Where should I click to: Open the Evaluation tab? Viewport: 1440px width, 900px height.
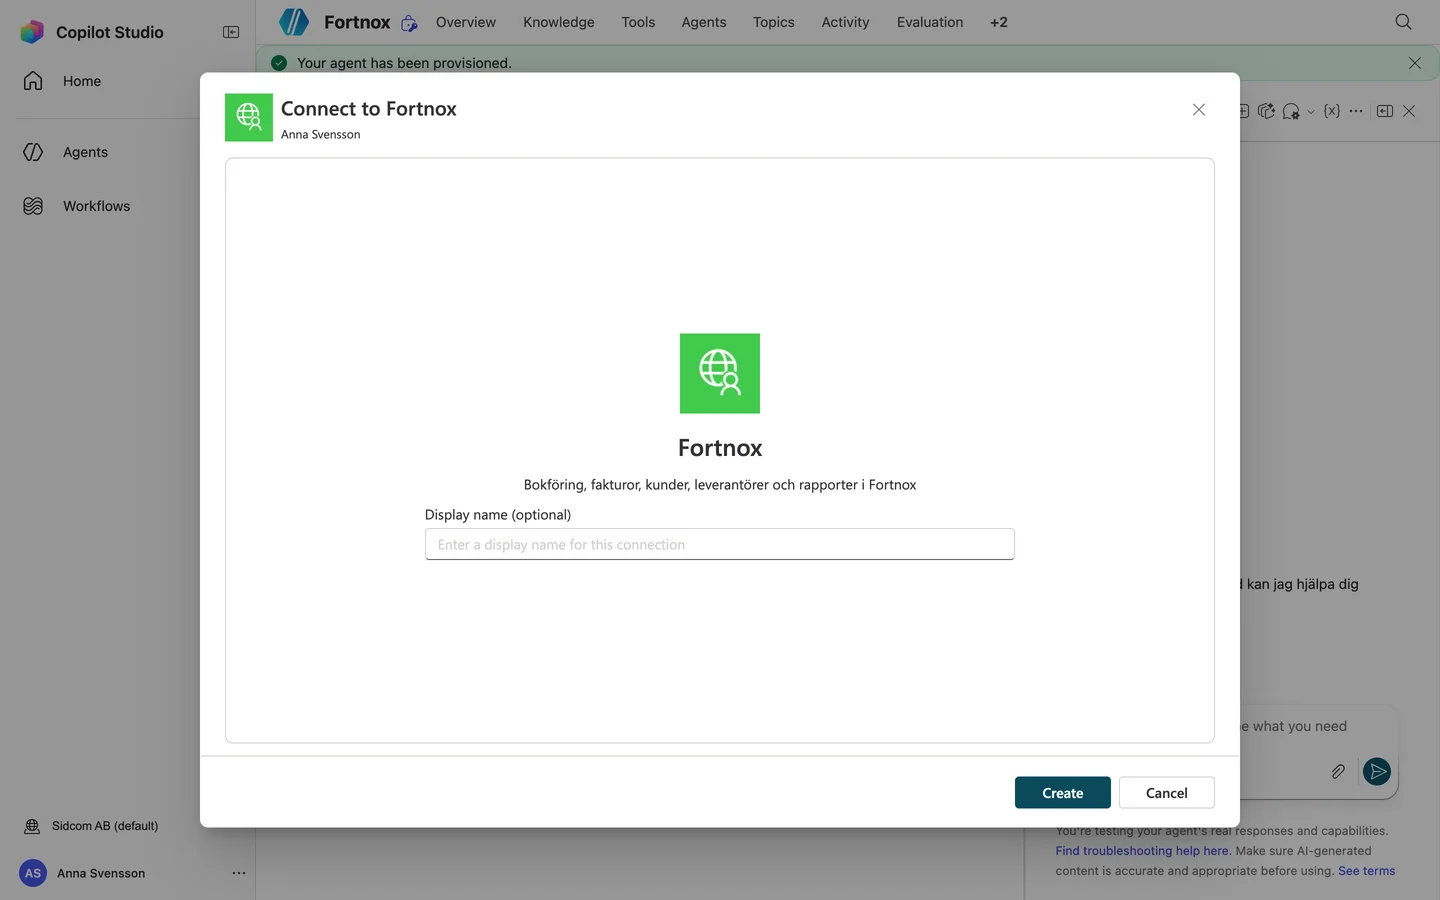pos(930,22)
